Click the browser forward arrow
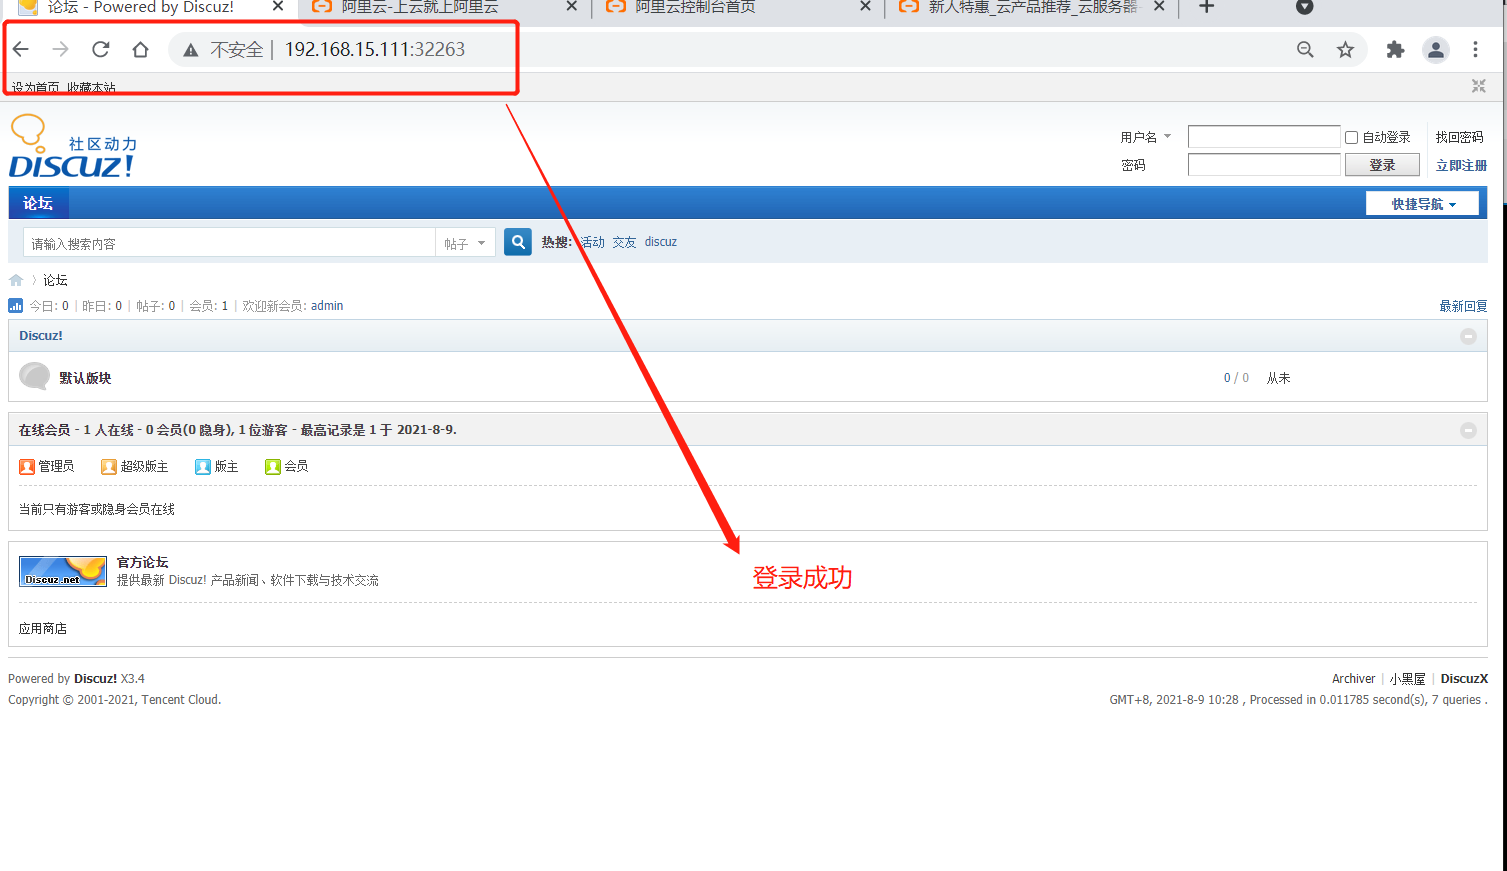Screen dimensions: 1507x871 [x=60, y=49]
